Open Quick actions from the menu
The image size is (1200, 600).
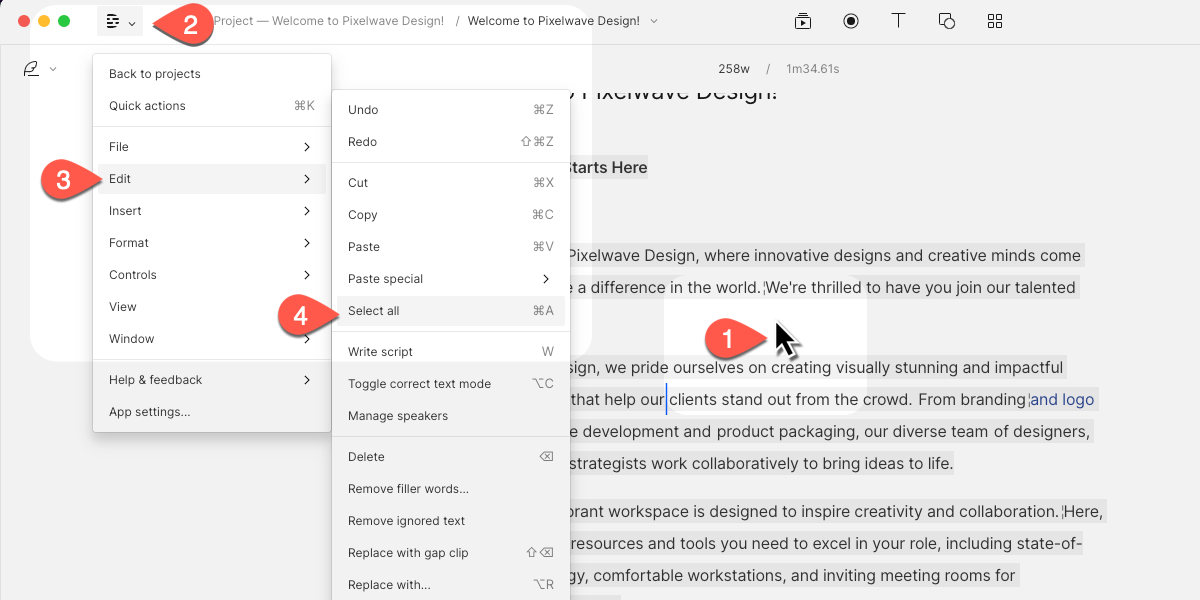(x=212, y=106)
